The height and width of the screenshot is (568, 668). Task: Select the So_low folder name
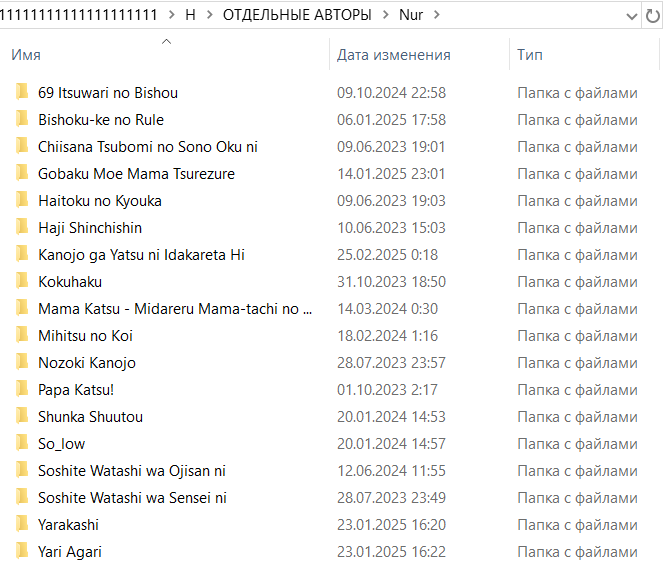[x=61, y=444]
